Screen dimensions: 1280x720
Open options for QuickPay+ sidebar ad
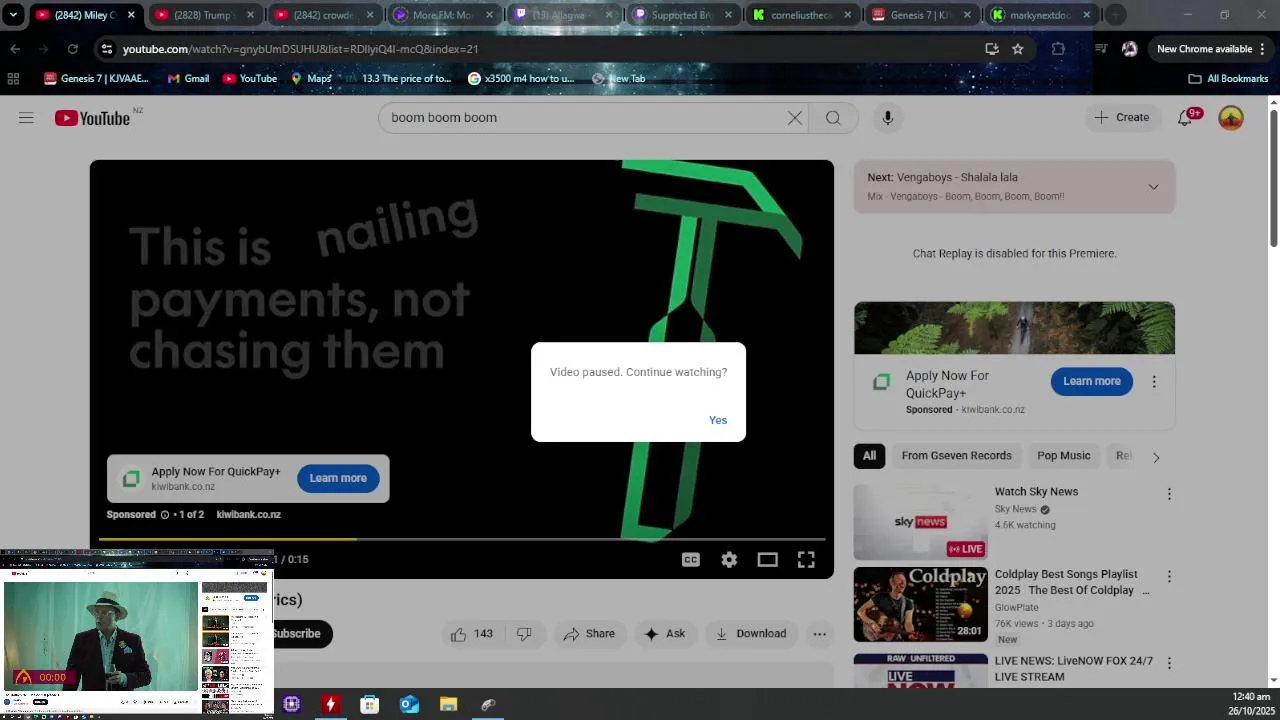tap(1154, 382)
